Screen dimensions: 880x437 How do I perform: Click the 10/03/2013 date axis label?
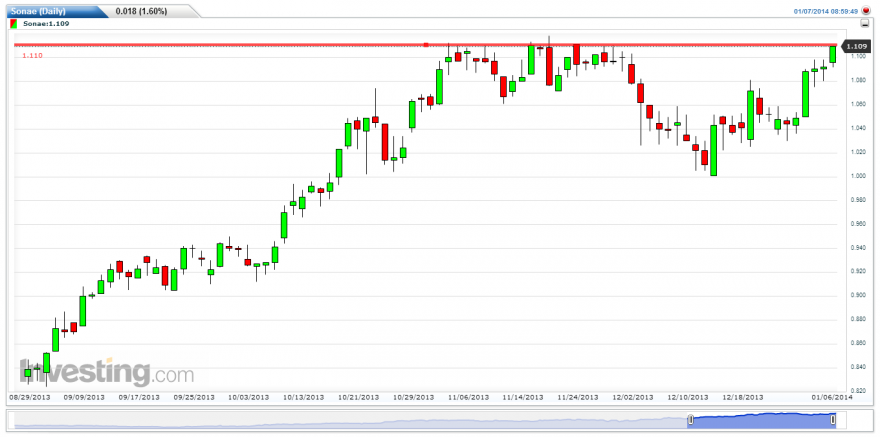(249, 397)
